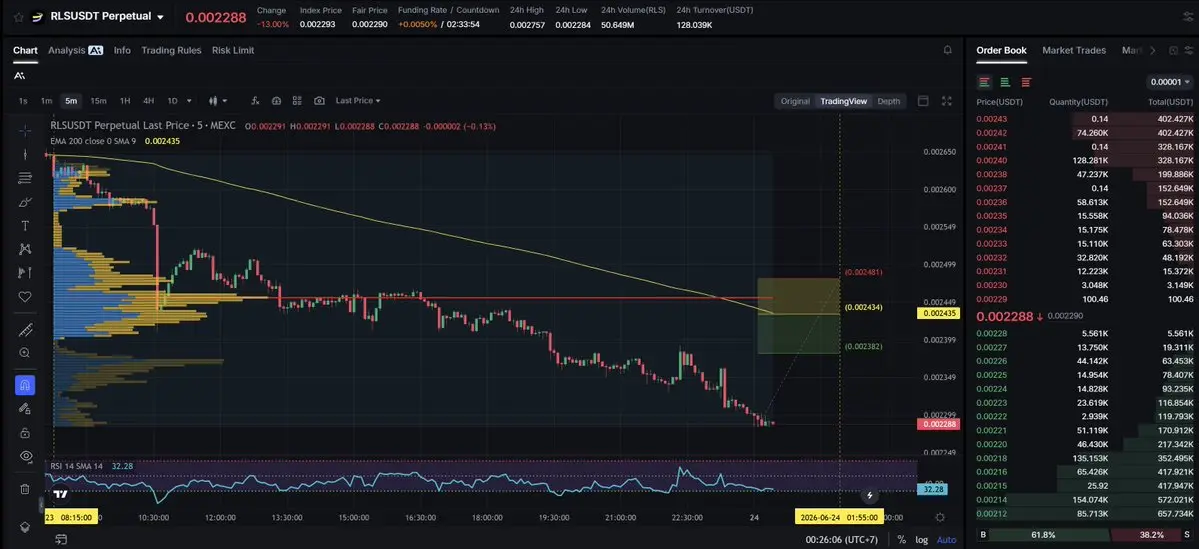This screenshot has height=549, width=1199.
Task: Open the pattern drawing tool
Action: coord(25,249)
